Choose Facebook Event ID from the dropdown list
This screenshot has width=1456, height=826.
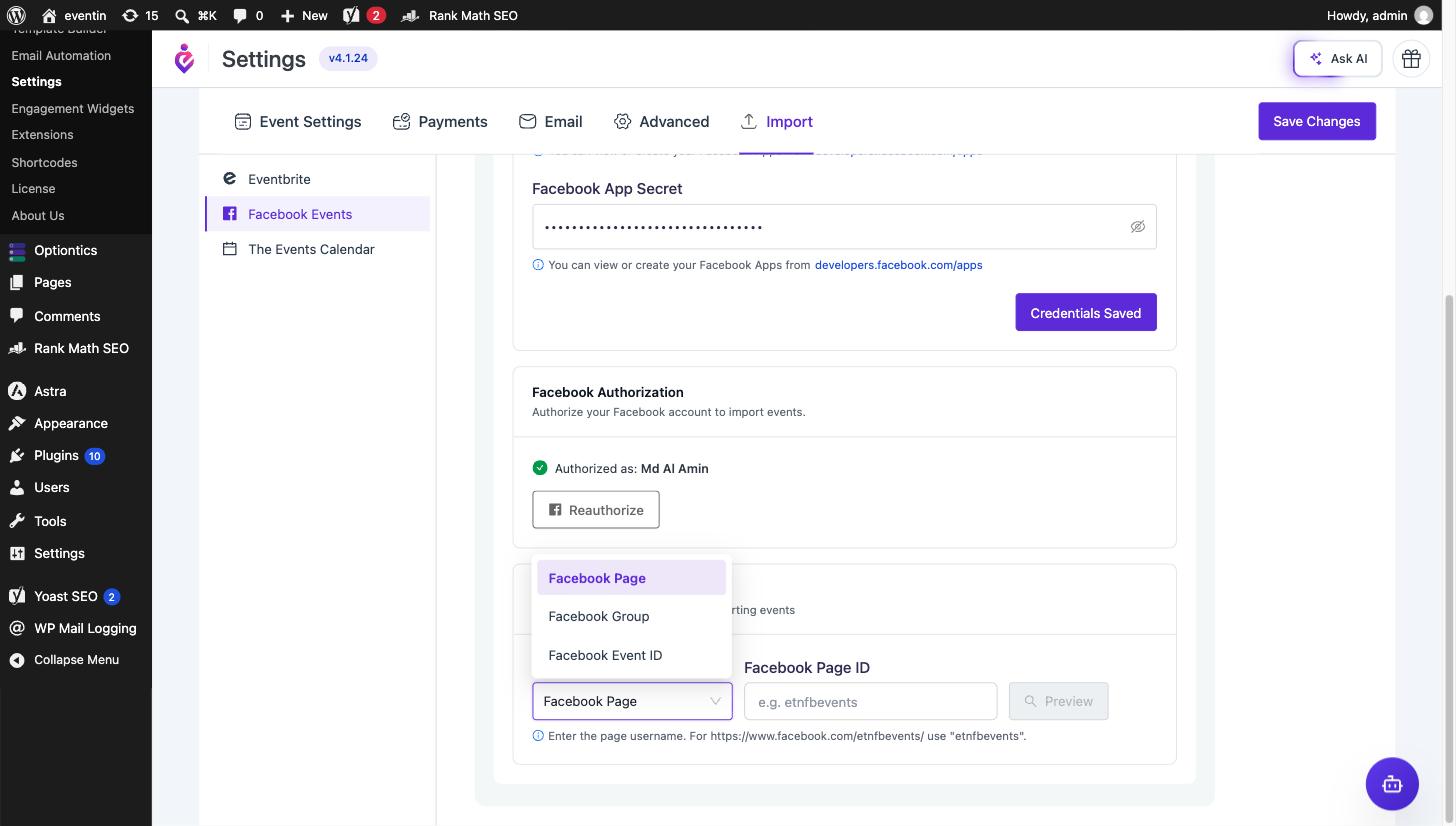[x=631, y=655]
